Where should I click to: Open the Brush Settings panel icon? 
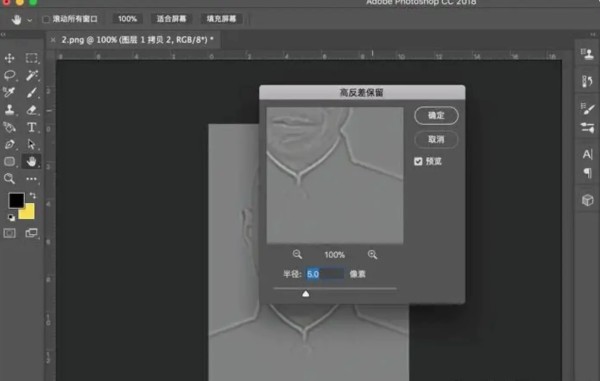588,108
